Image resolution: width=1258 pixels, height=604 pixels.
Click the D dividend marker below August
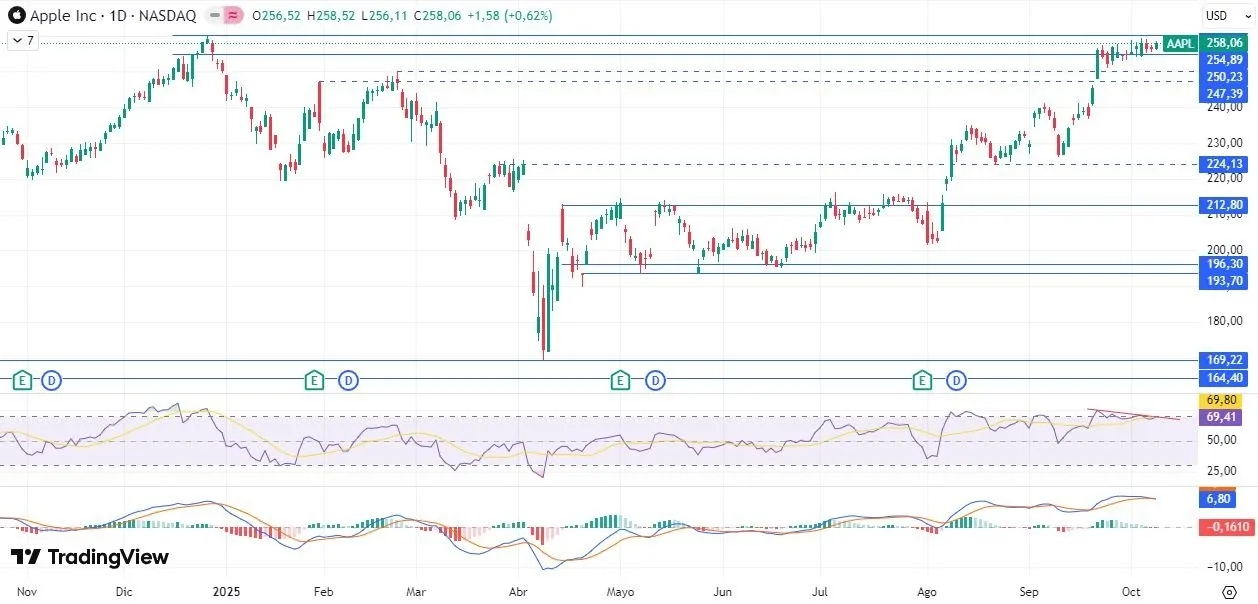tap(956, 380)
